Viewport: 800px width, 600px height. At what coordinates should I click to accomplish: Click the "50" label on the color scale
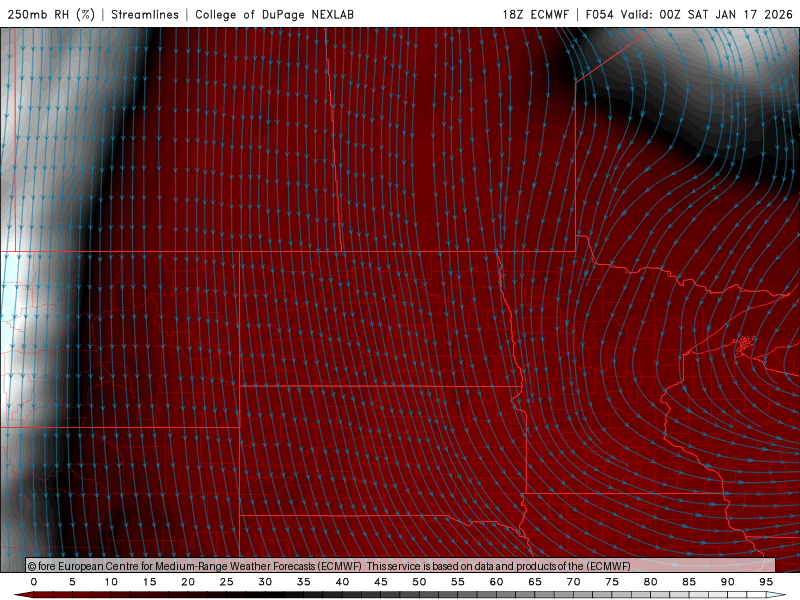coord(419,582)
